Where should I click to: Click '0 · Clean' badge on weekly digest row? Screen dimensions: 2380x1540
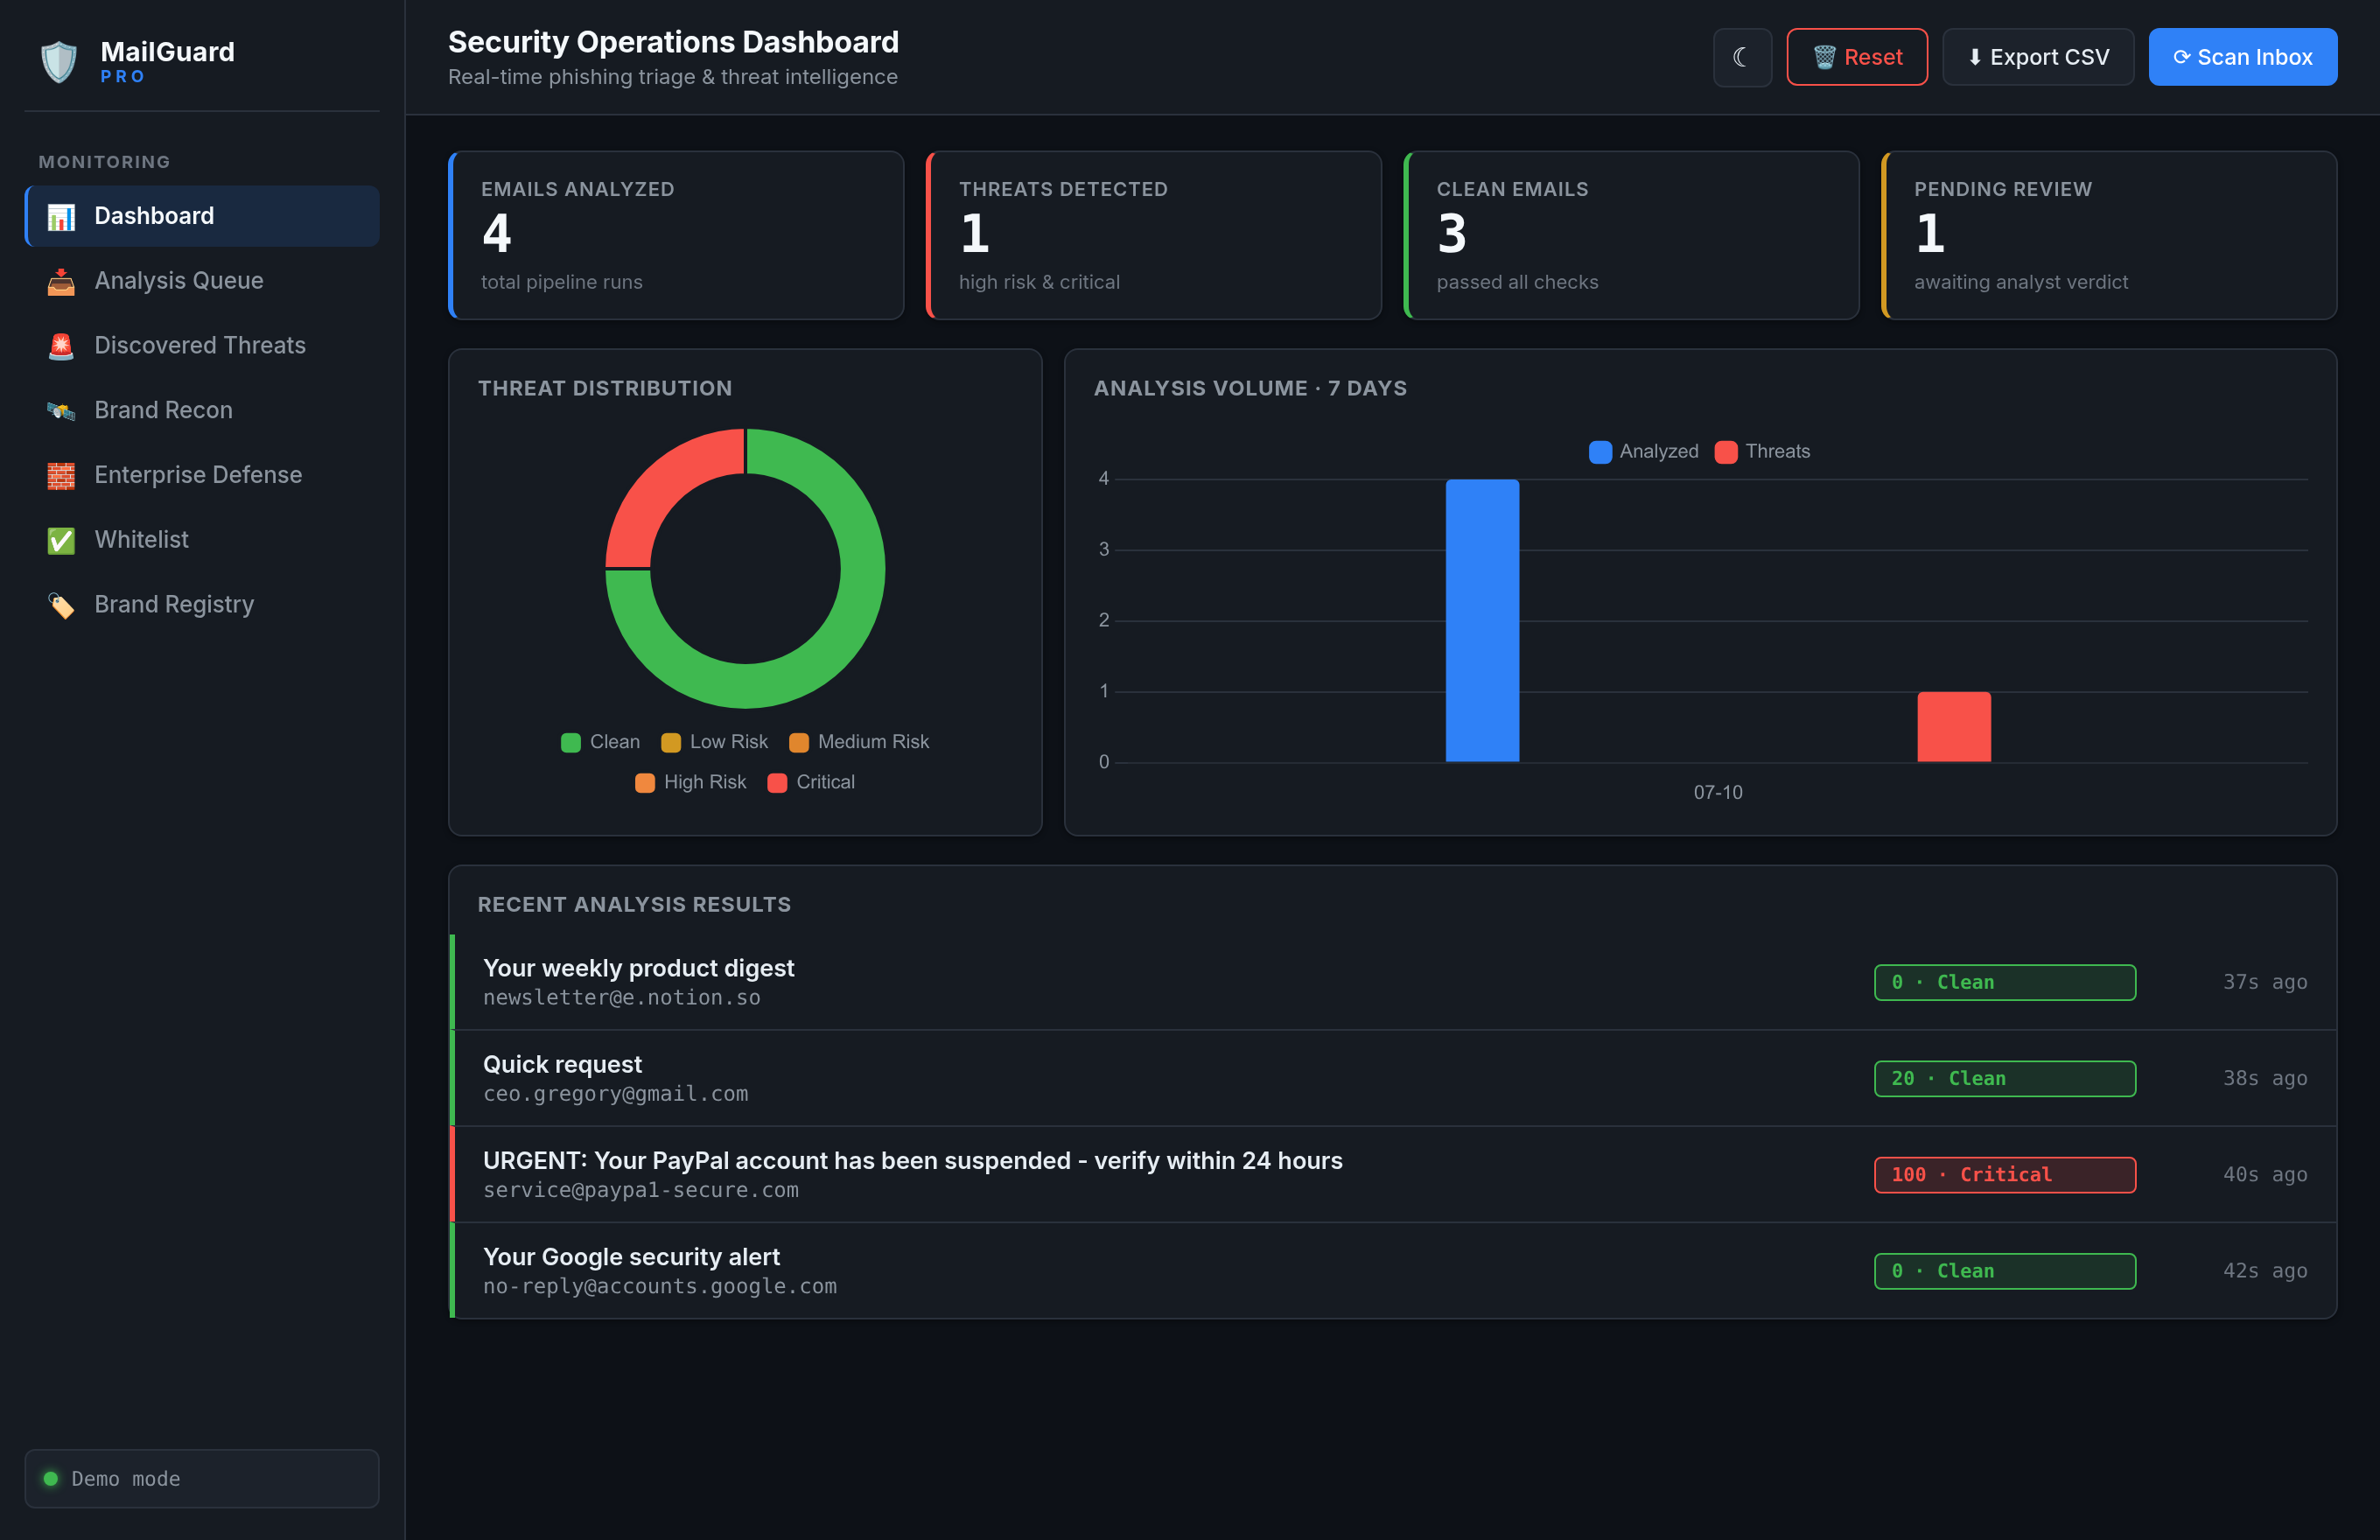pos(2005,982)
